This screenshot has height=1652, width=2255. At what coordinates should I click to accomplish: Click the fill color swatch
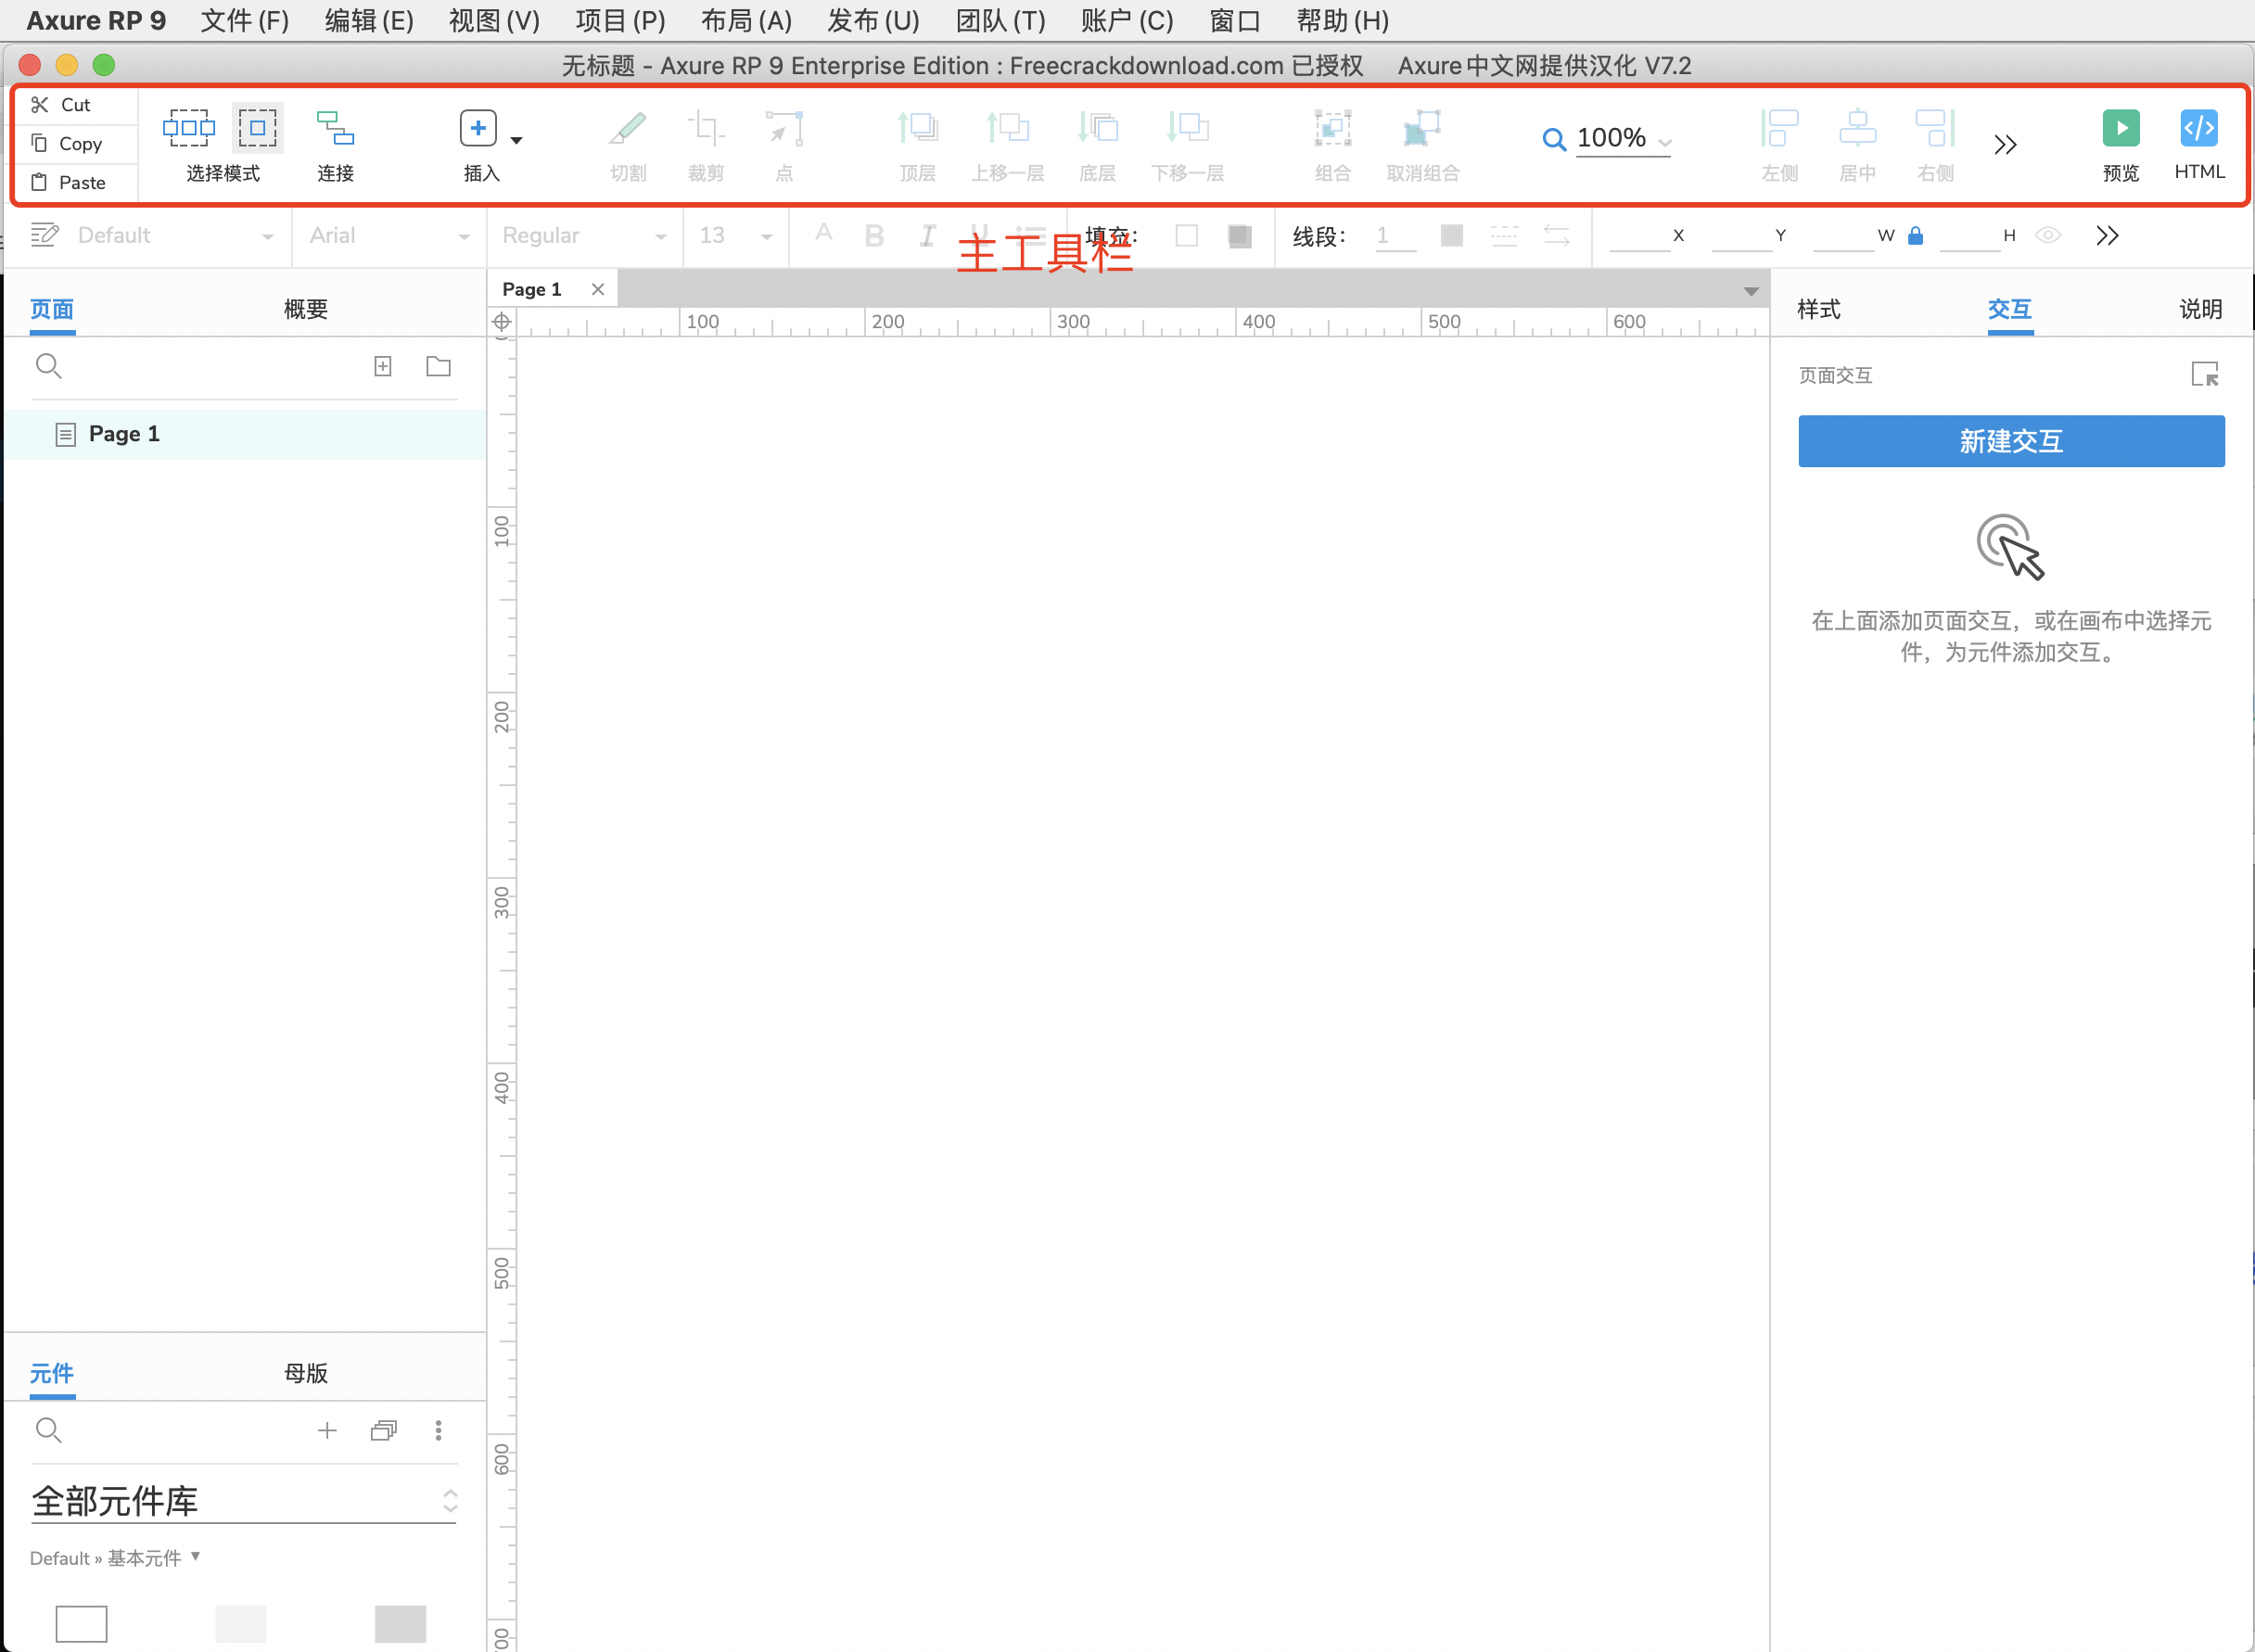pyautogui.click(x=1186, y=236)
